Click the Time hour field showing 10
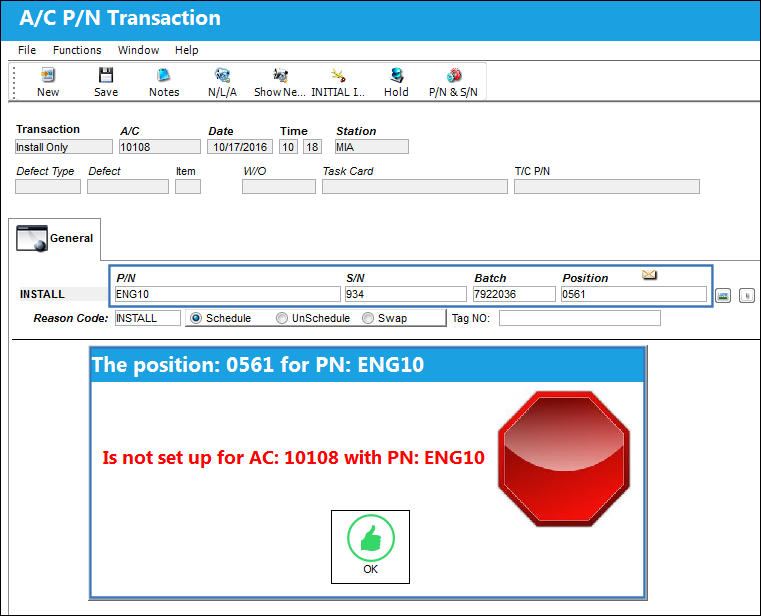761x616 pixels. tap(288, 147)
